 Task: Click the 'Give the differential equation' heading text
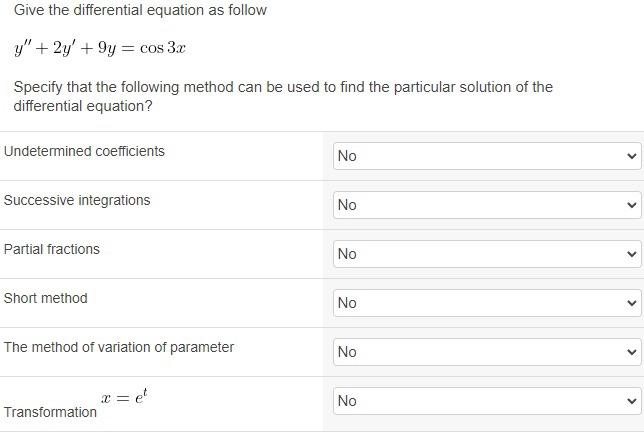click(141, 10)
